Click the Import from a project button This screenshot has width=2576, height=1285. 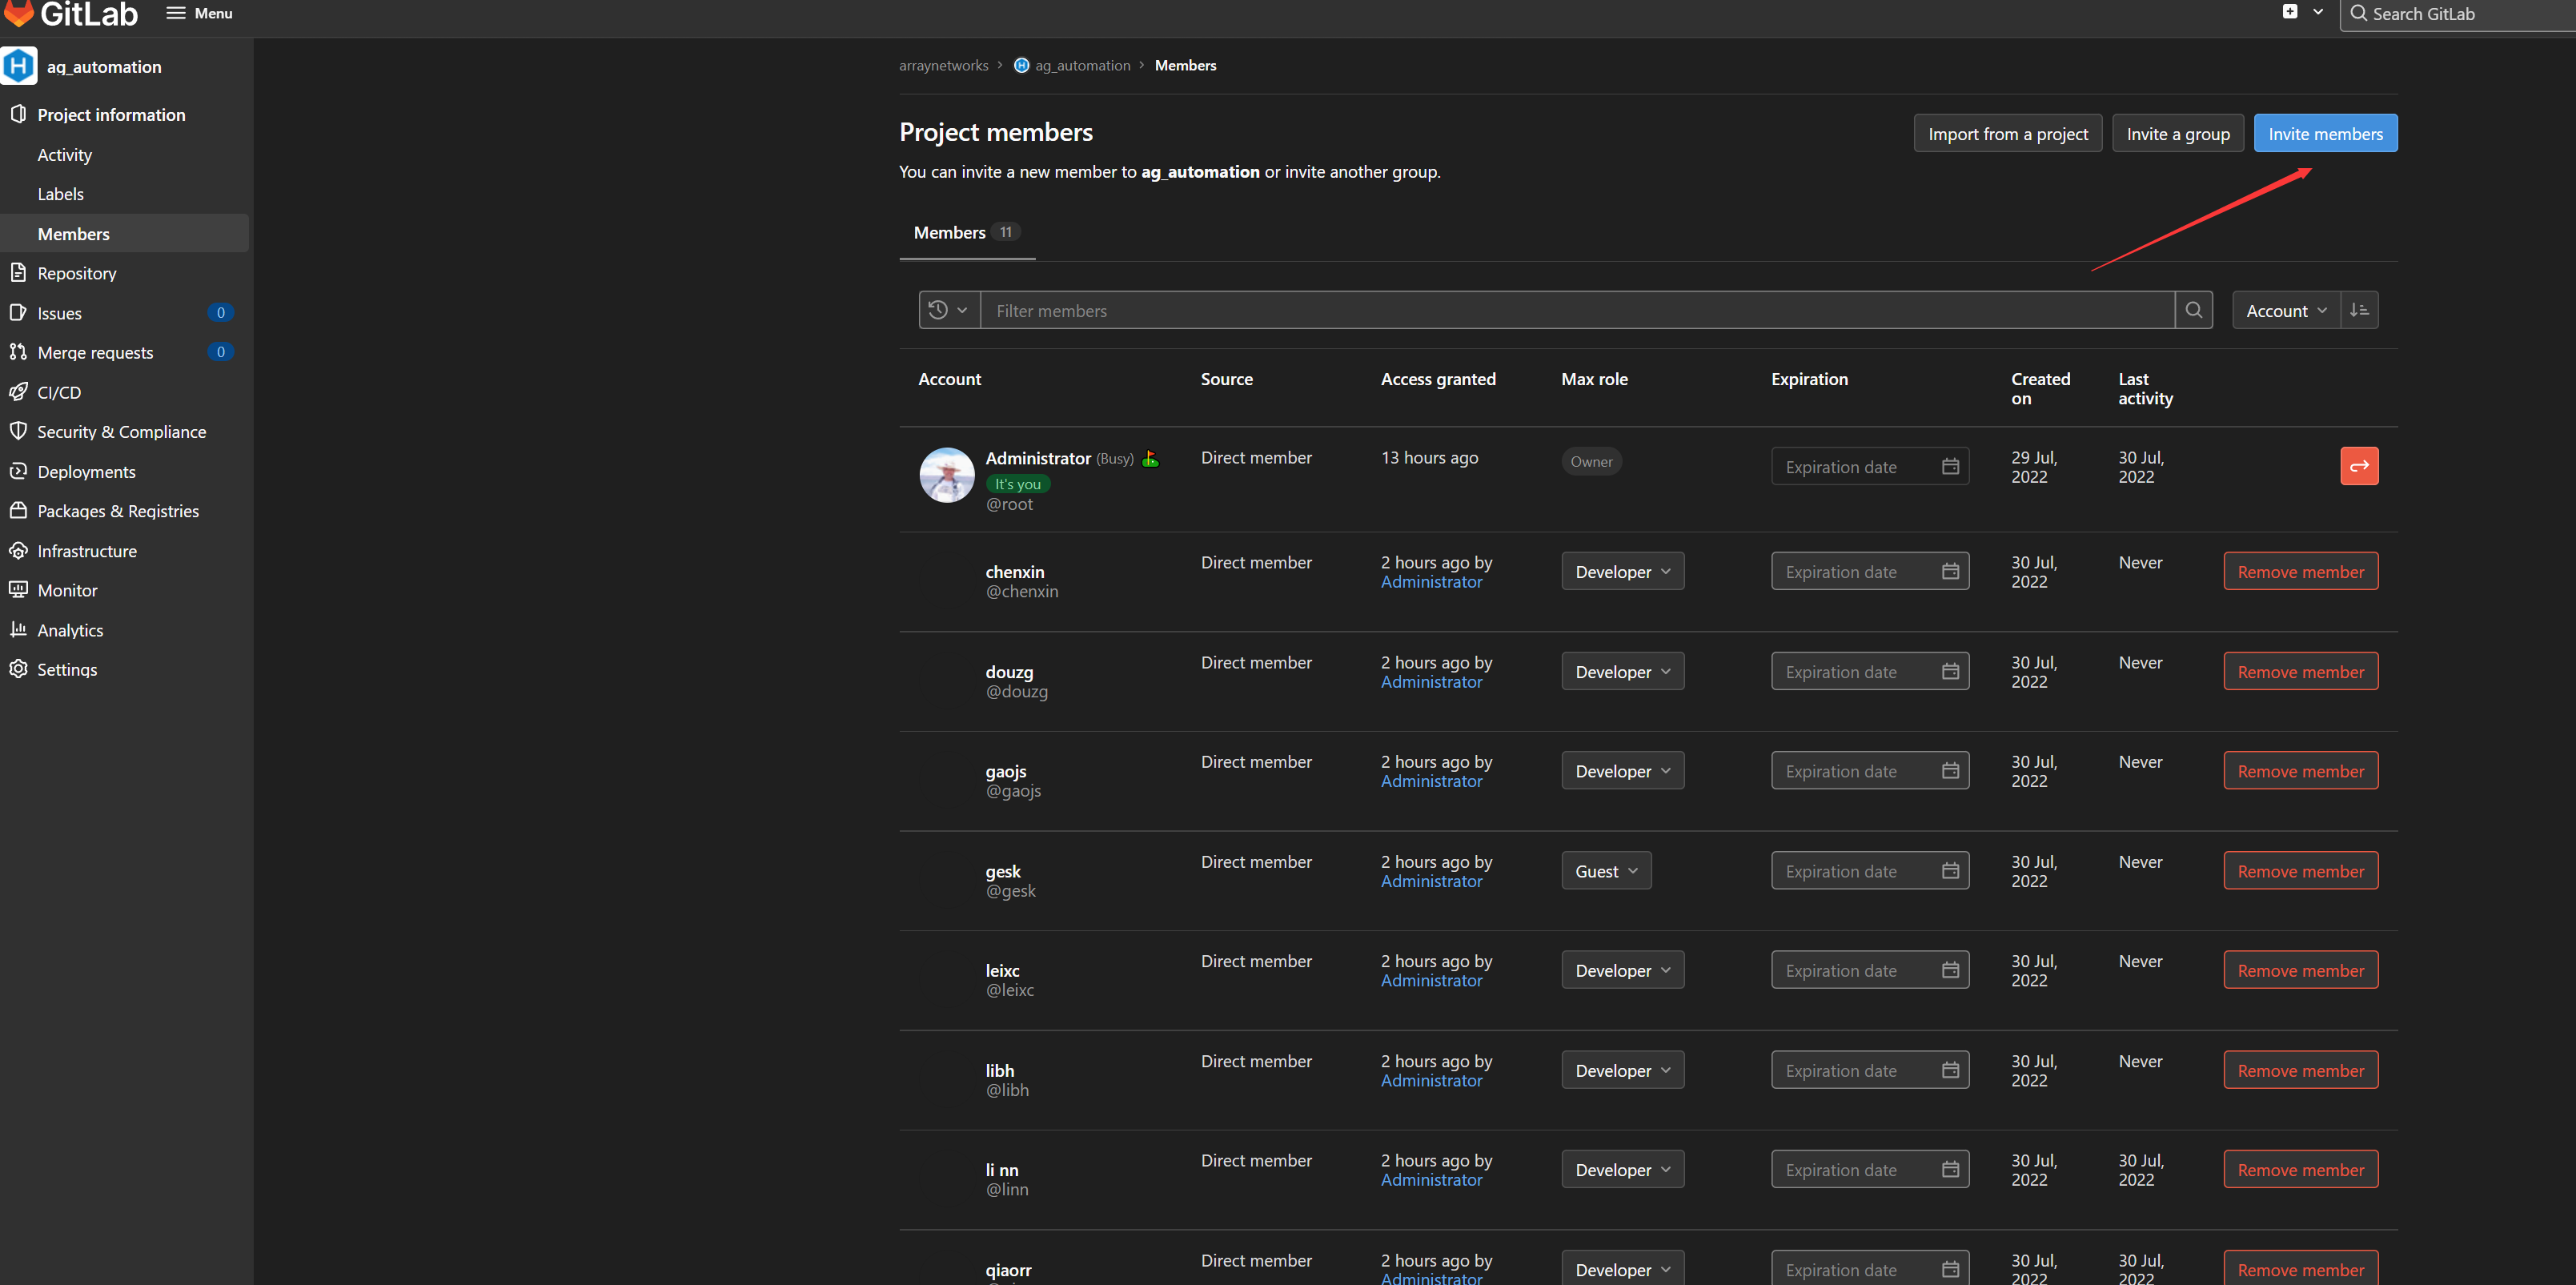pos(2006,133)
